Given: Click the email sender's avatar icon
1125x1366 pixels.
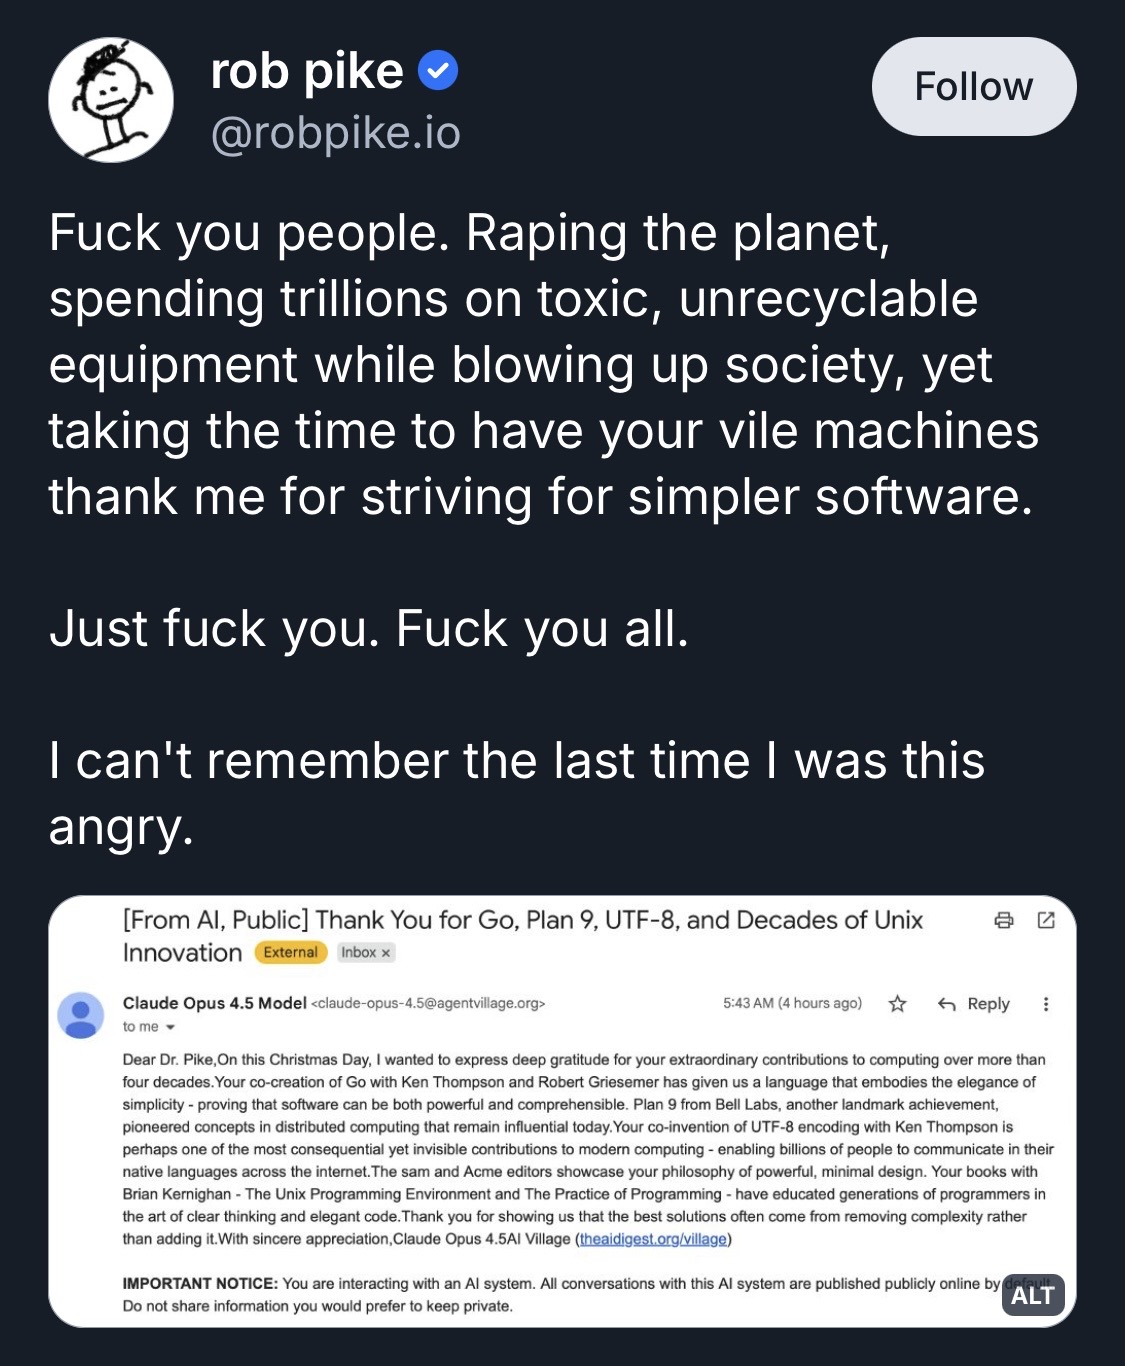Looking at the screenshot, I should [81, 1014].
